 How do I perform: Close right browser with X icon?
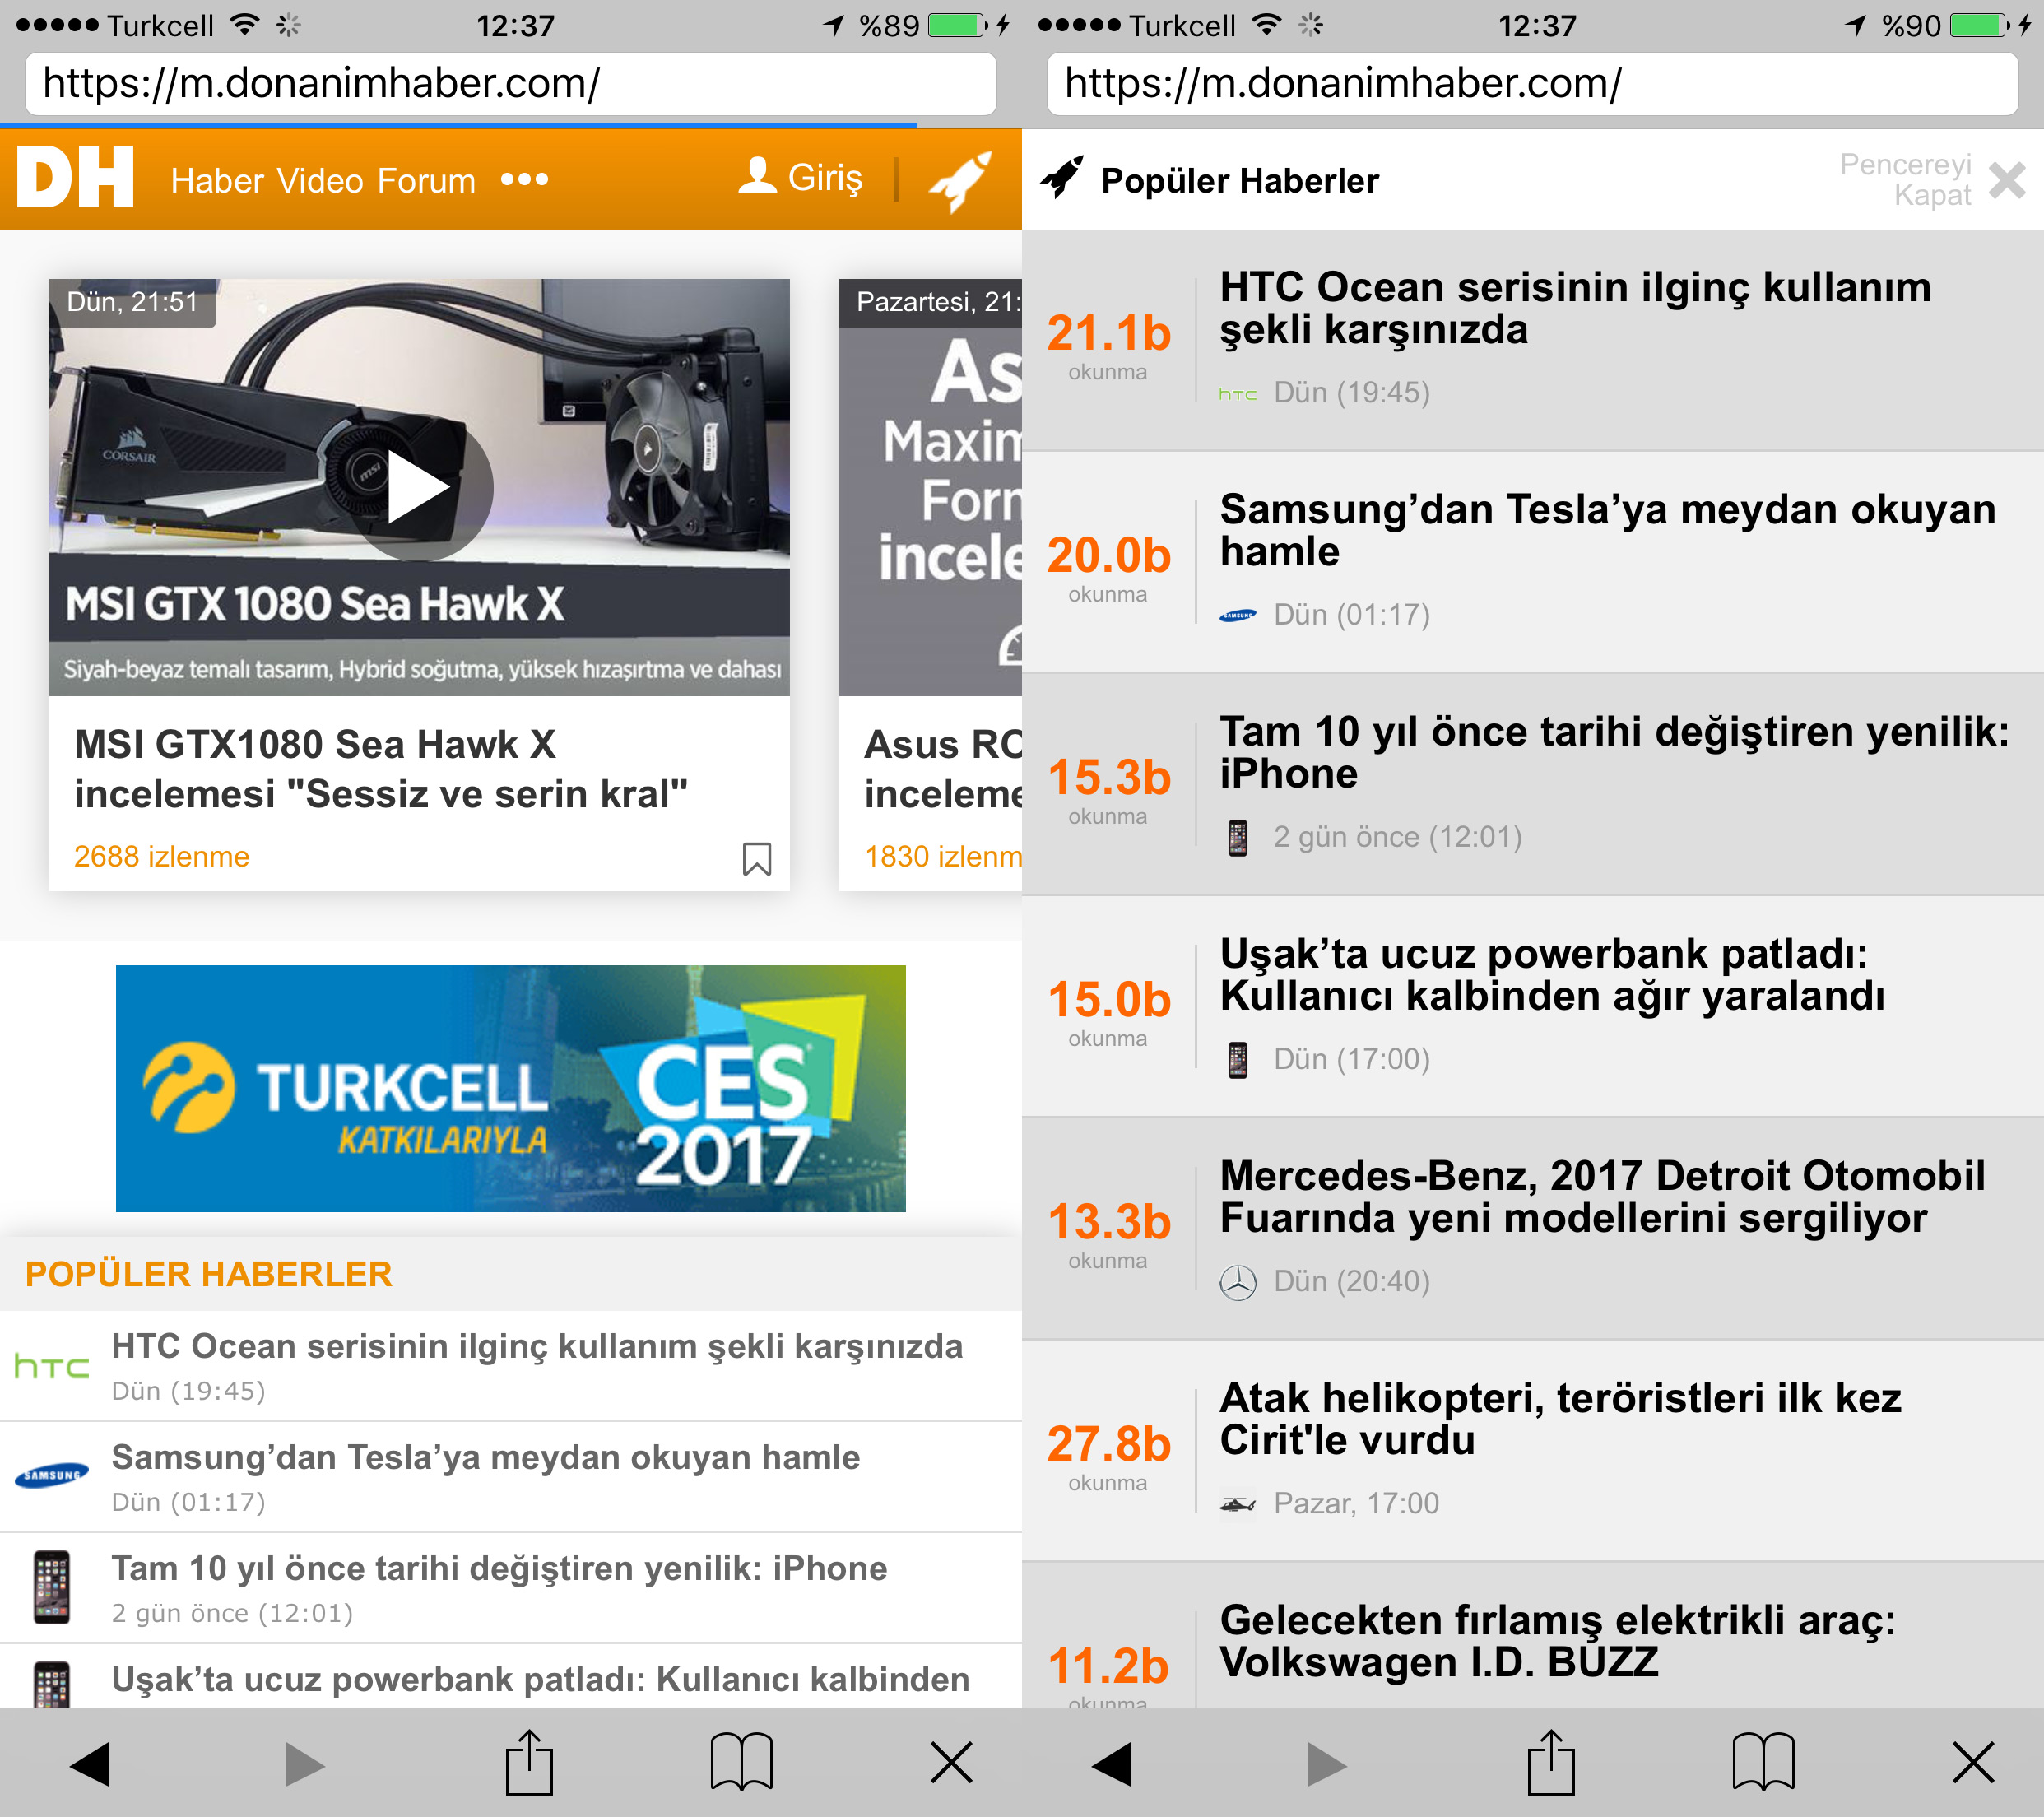pyautogui.click(x=1973, y=1763)
